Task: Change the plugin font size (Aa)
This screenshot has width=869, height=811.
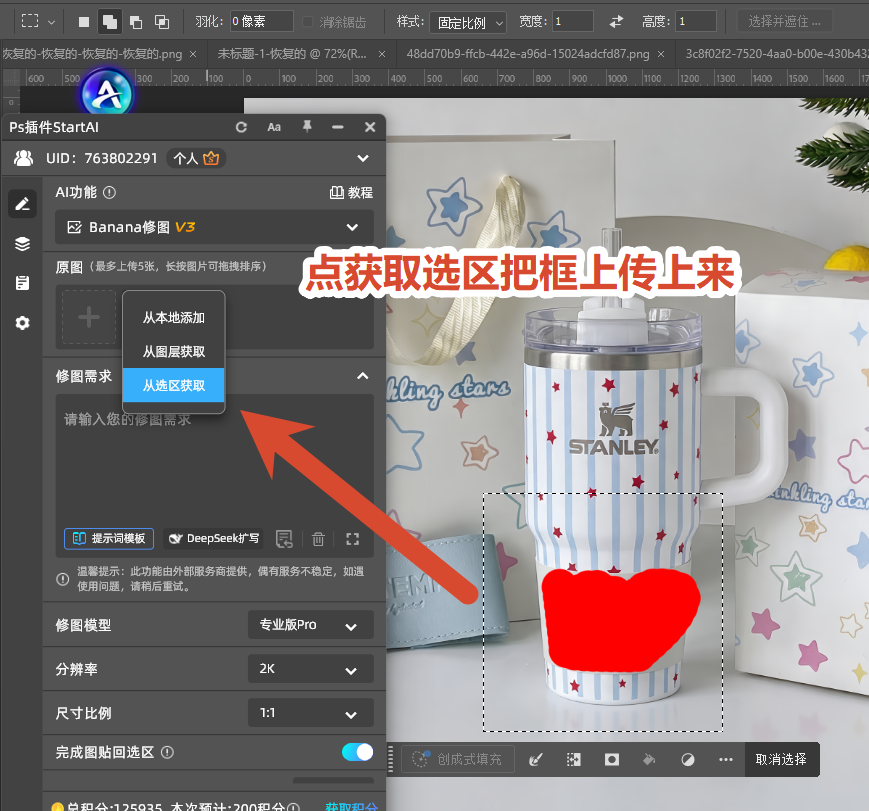Action: point(274,127)
